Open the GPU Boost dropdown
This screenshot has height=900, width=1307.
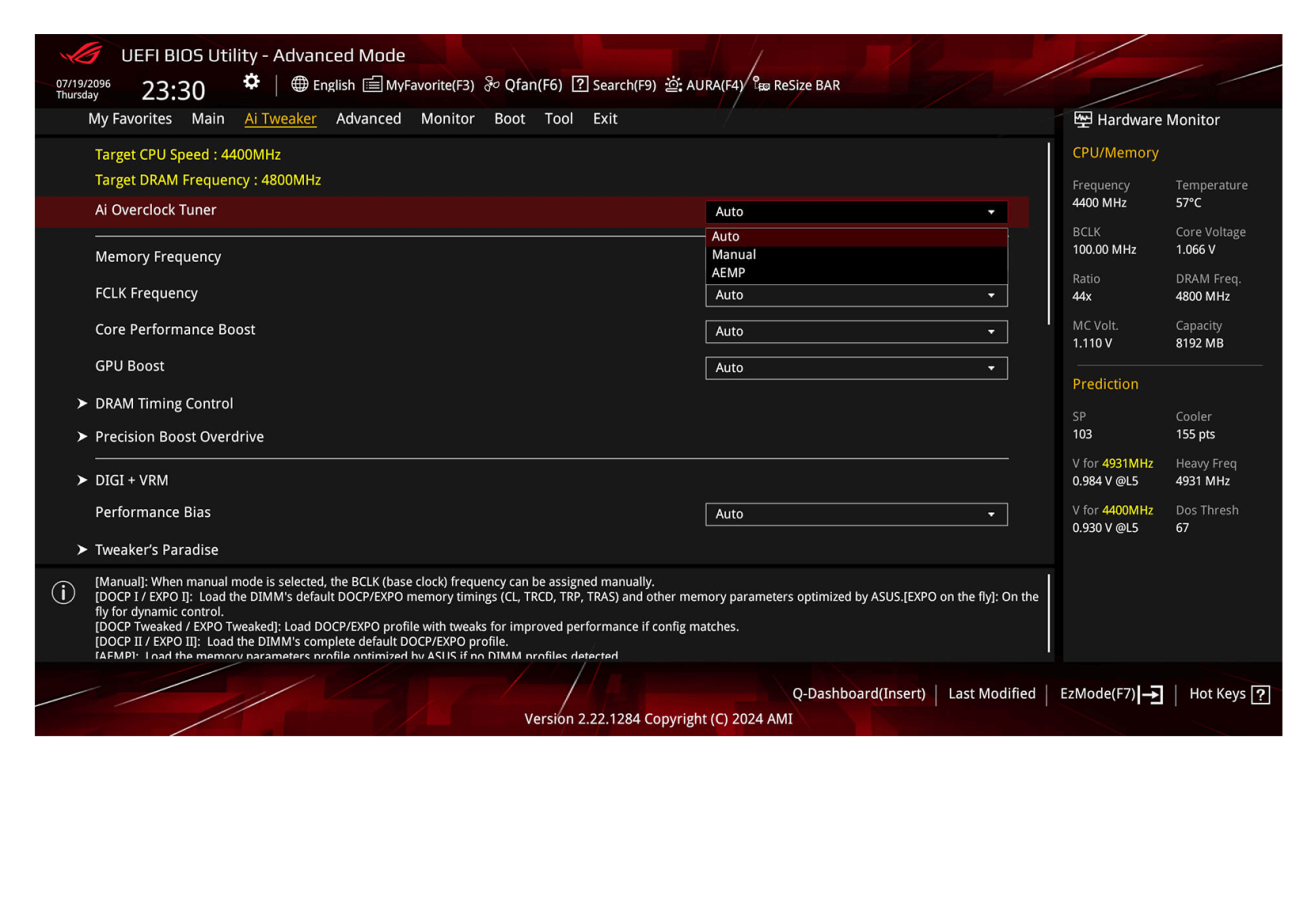tap(856, 368)
